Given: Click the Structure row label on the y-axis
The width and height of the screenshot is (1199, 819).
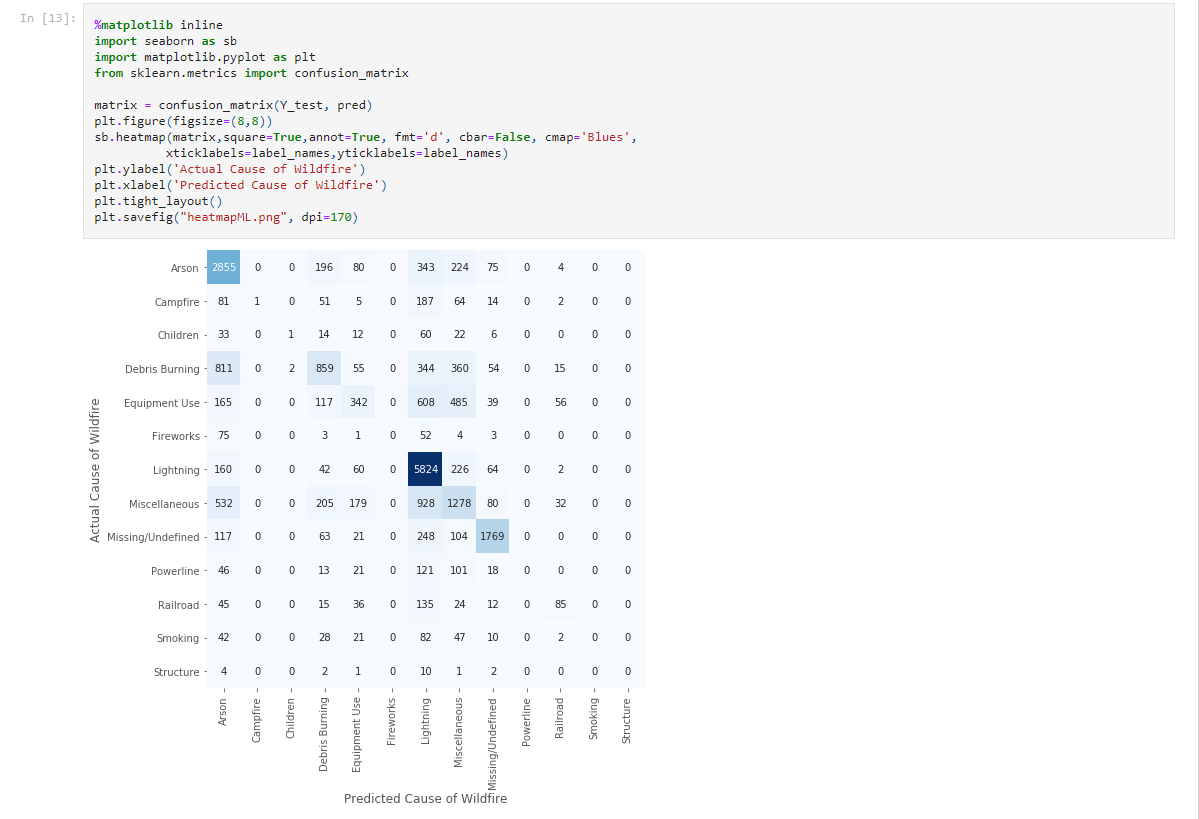Looking at the screenshot, I should click(x=176, y=672).
